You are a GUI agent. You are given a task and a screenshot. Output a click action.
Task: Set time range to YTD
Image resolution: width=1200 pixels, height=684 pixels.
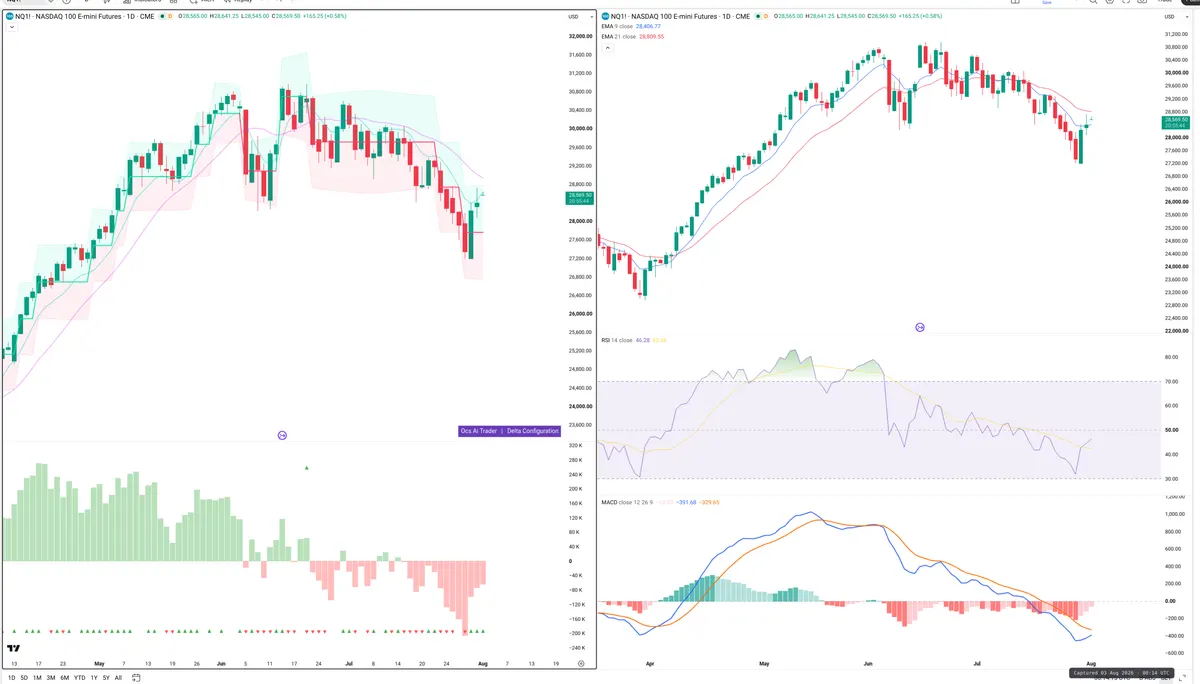pyautogui.click(x=79, y=678)
